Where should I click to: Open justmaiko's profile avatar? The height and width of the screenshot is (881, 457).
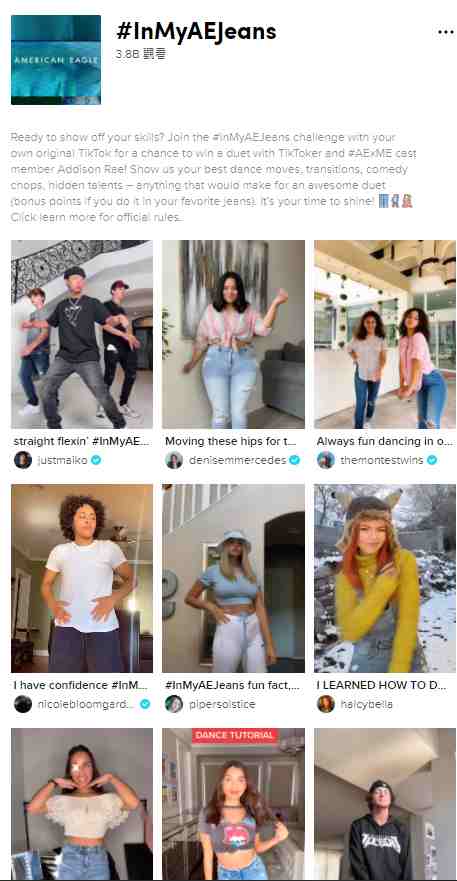pyautogui.click(x=23, y=460)
